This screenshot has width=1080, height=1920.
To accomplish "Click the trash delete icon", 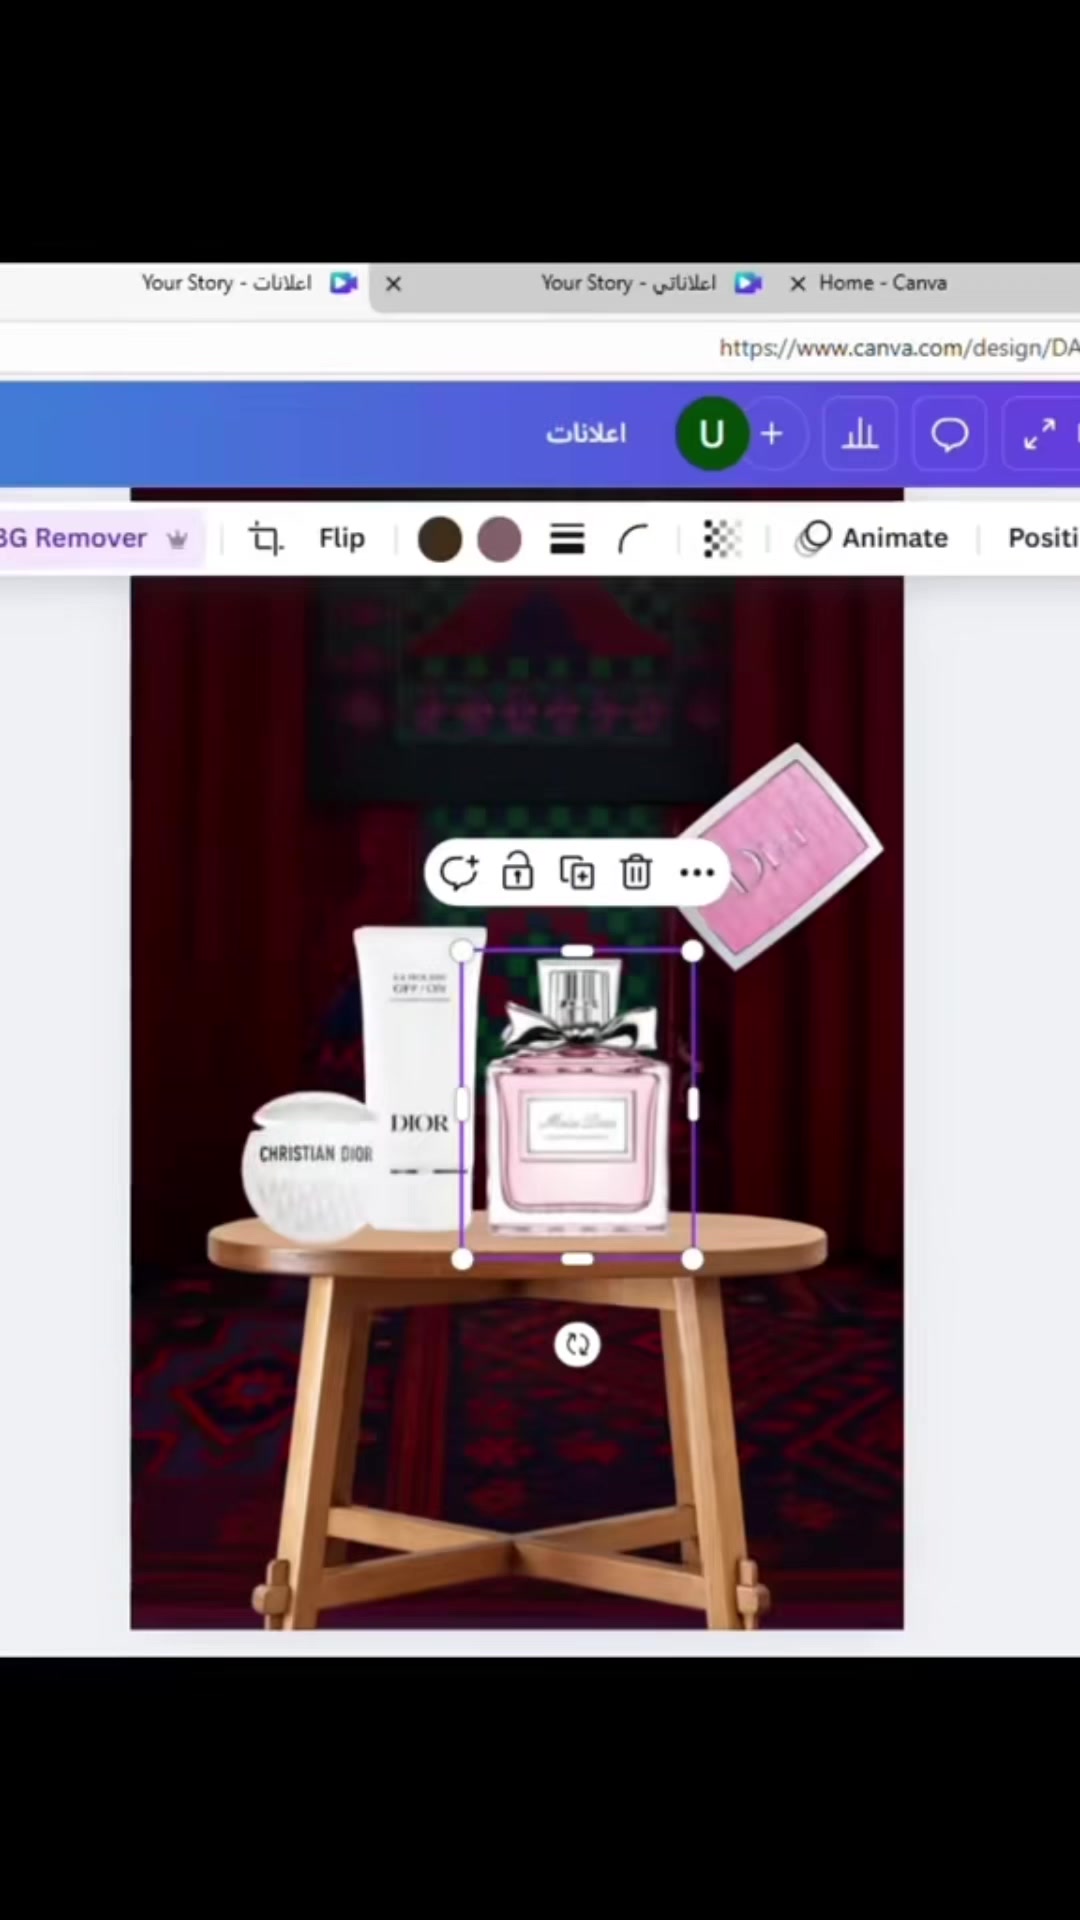I will pyautogui.click(x=637, y=872).
